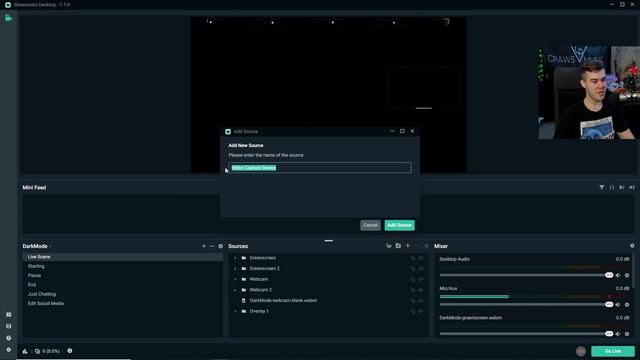The image size is (640, 360).
Task: Toggle visibility of Greenscreen 2 folder
Action: 421,269
